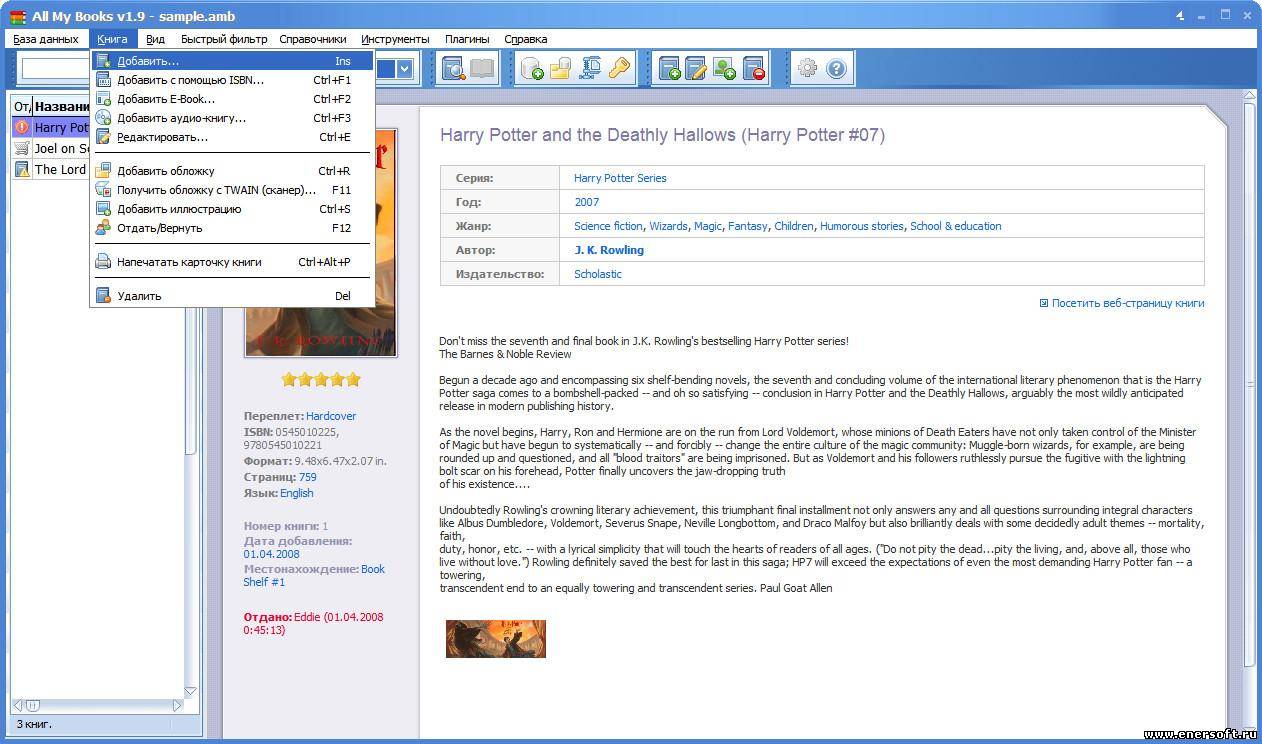Screen dimensions: 1262x744
Task: Click the year 2007 link
Action: (x=587, y=202)
